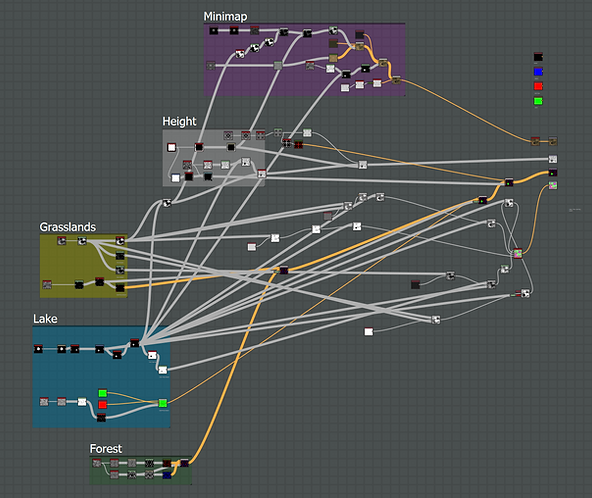Select the Forest frame title

coord(106,449)
